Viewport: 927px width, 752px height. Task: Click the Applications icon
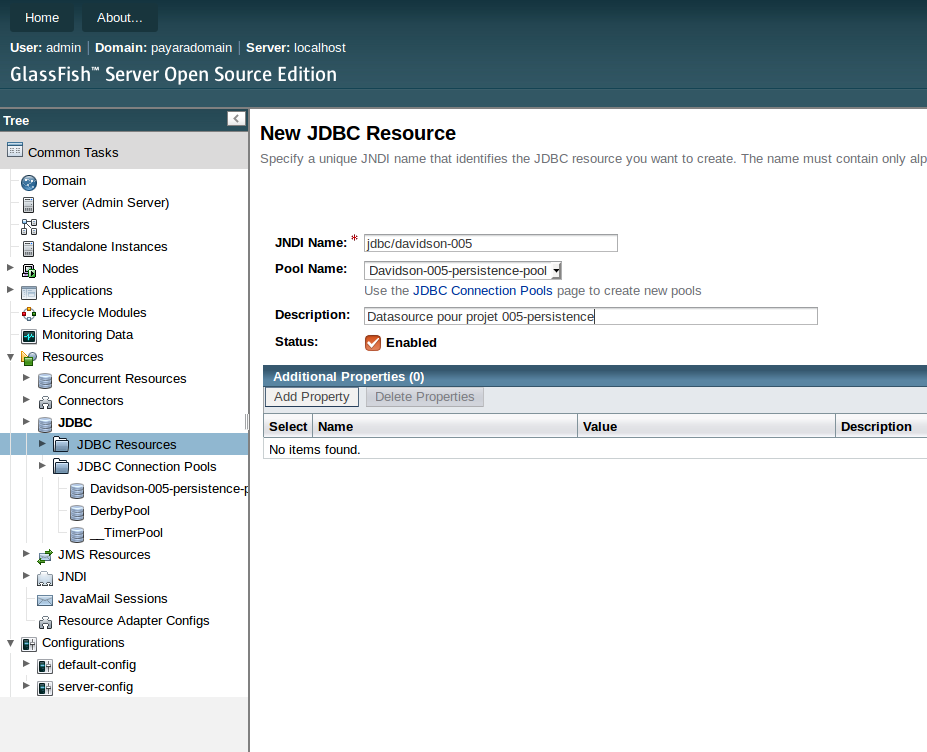[x=28, y=292]
